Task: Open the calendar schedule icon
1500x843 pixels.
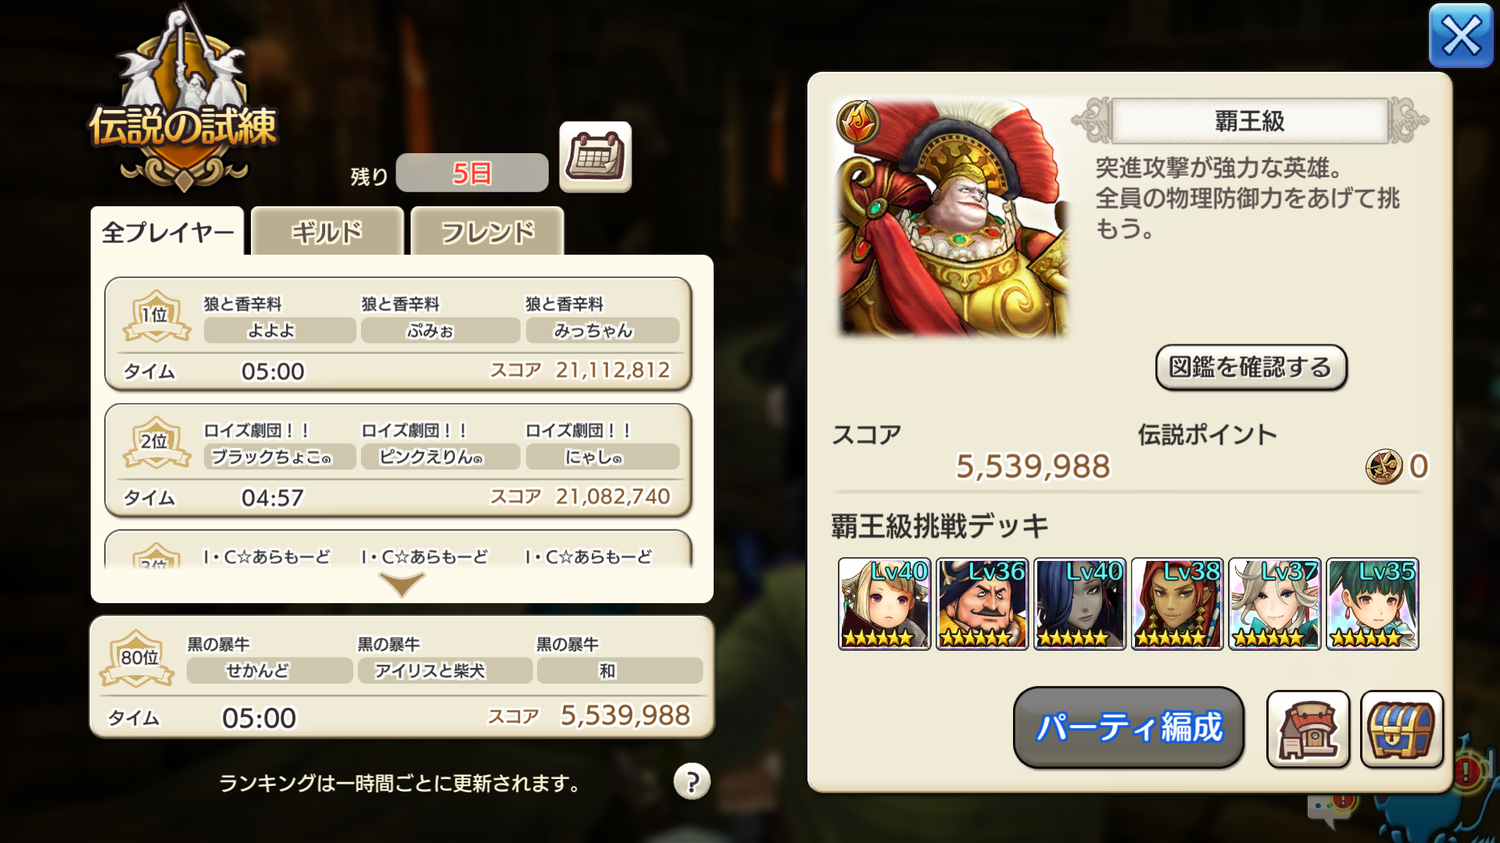Action: coord(595,156)
